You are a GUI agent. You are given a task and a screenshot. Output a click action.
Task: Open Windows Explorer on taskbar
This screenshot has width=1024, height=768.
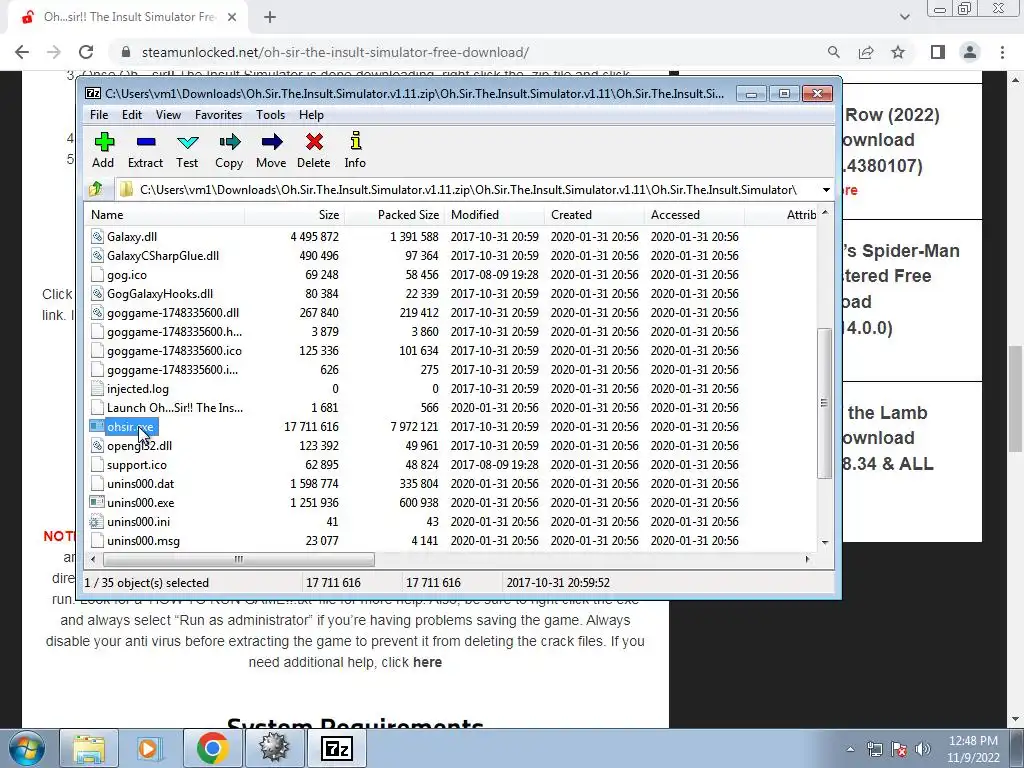[x=89, y=748]
